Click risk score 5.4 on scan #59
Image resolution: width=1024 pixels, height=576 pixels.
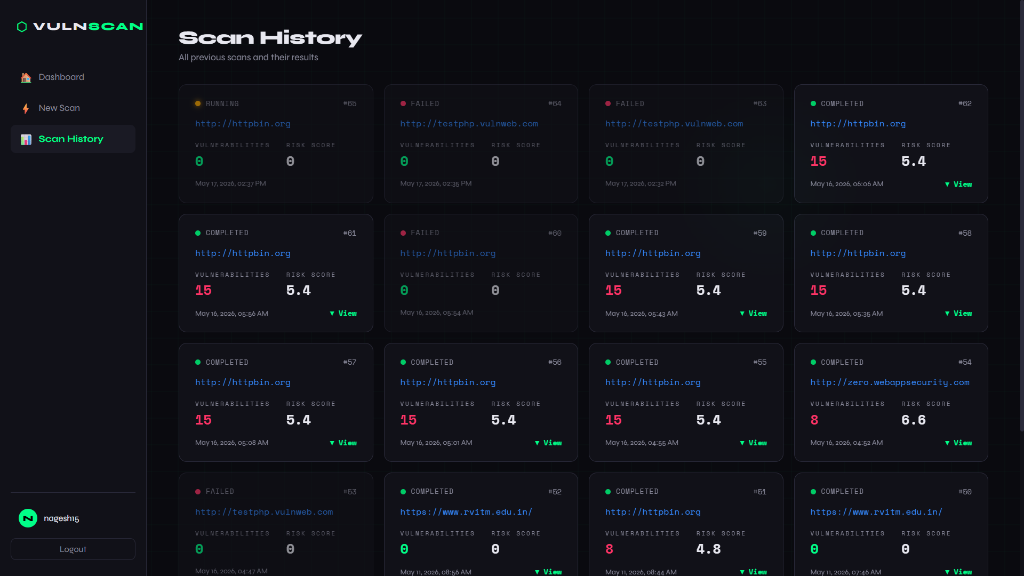point(709,291)
